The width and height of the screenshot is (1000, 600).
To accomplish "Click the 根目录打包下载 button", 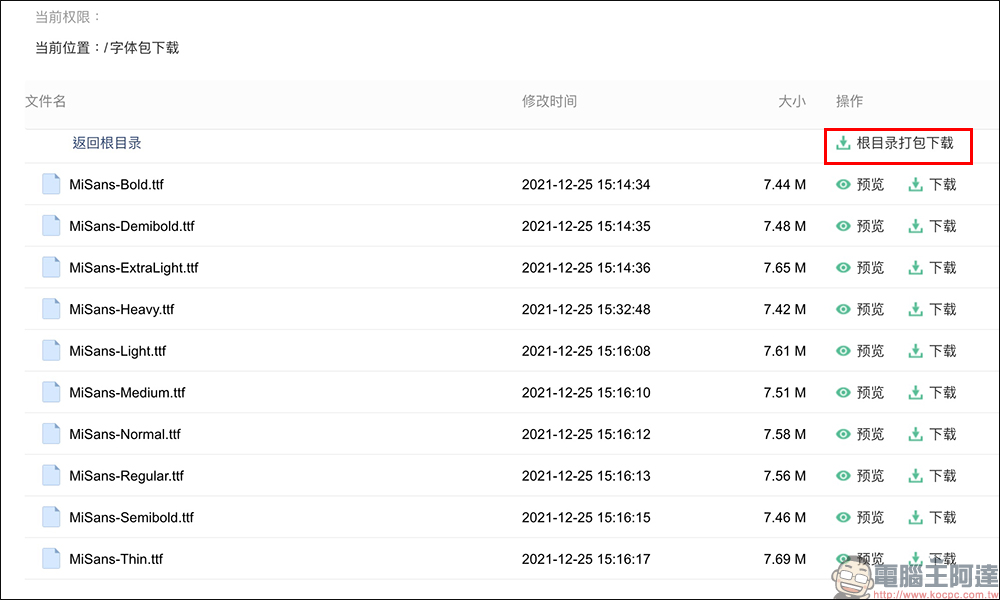I will tap(895, 143).
